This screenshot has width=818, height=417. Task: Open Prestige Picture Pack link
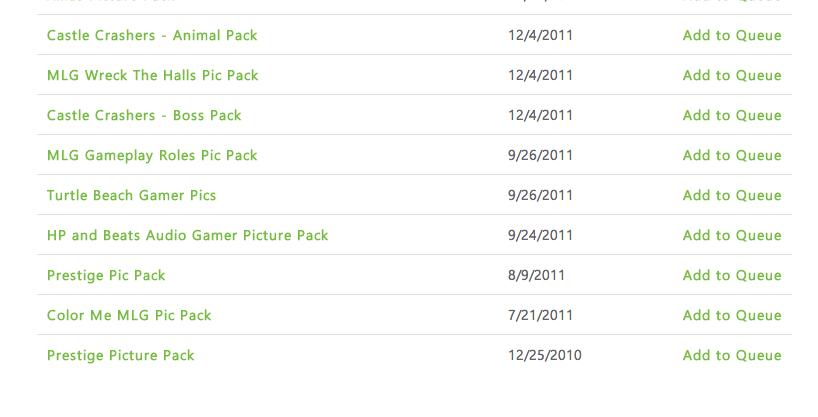[x=121, y=355]
